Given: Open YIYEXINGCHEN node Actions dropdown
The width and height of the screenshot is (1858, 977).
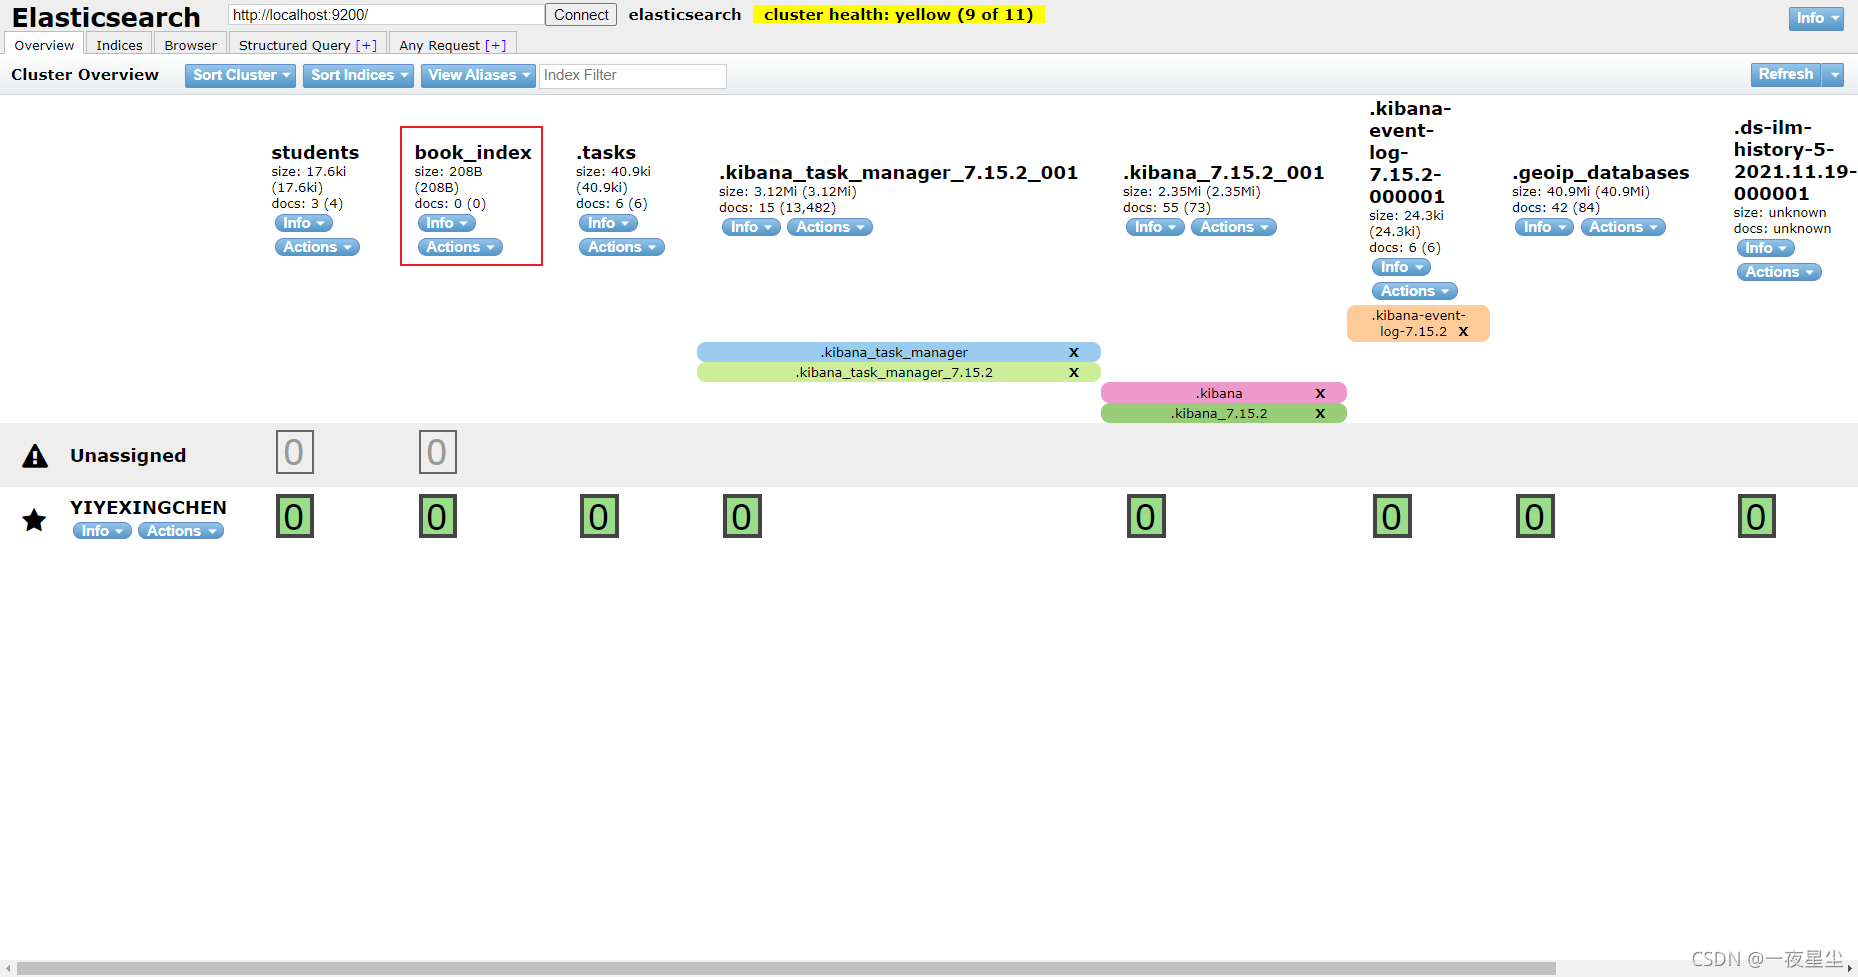Looking at the screenshot, I should (181, 531).
